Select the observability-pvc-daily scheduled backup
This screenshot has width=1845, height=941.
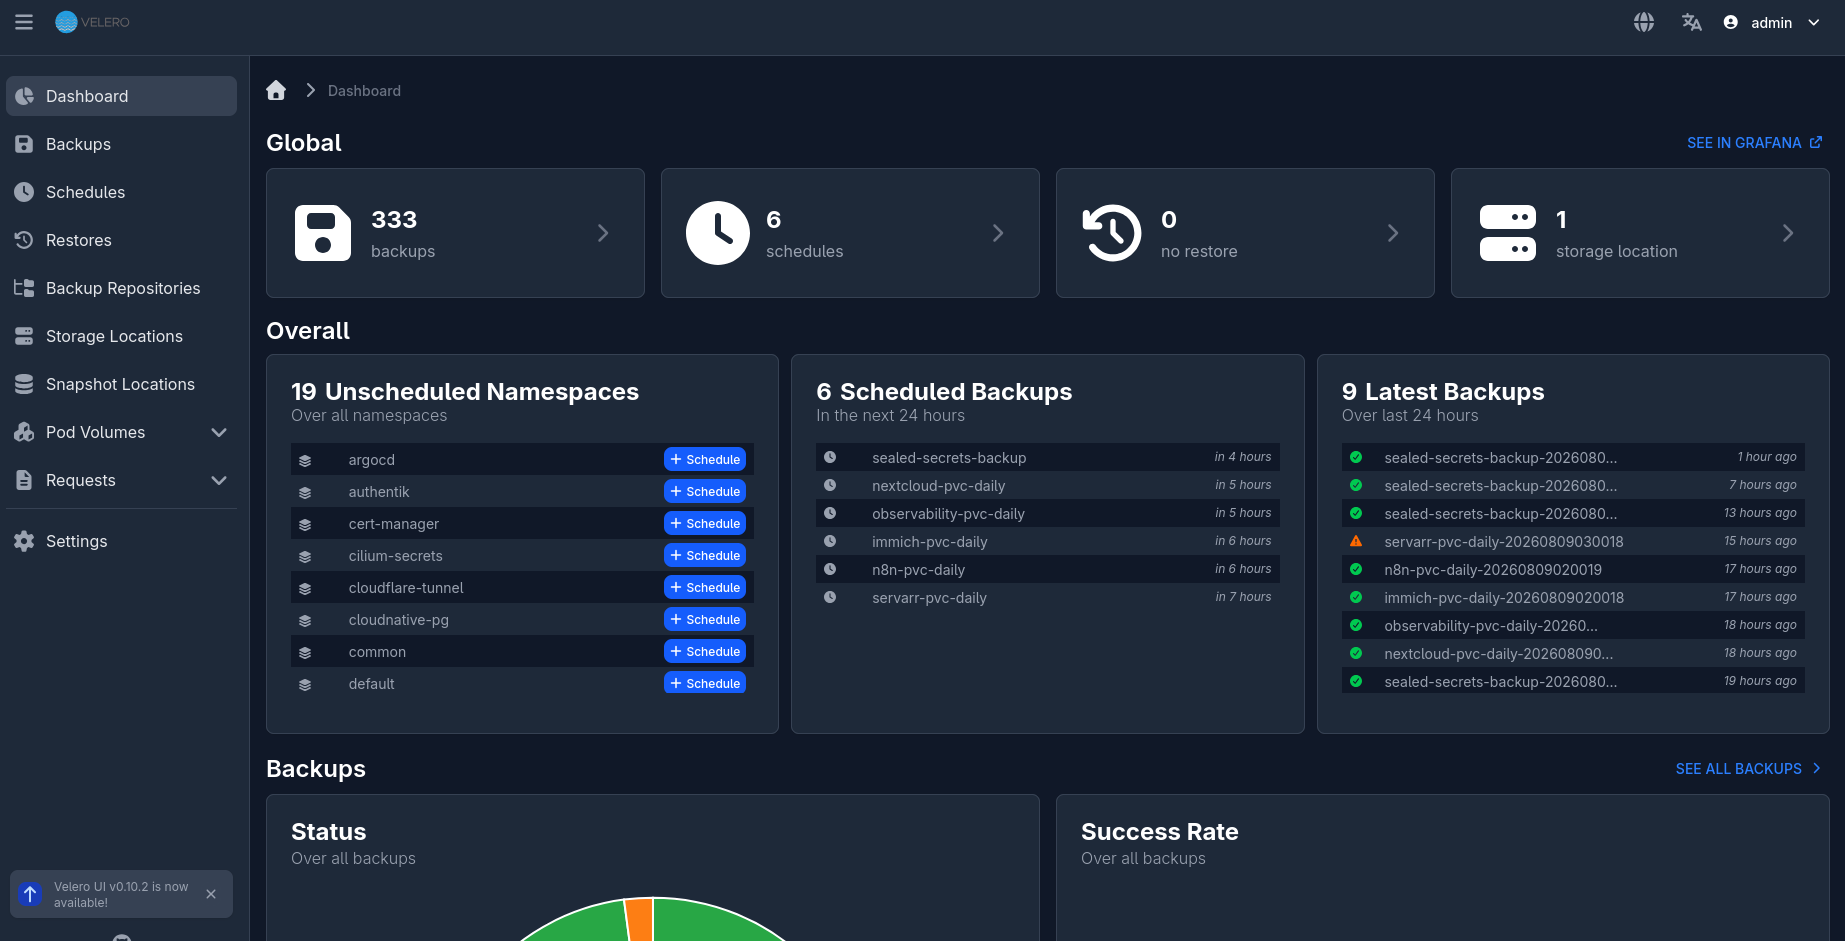click(x=1048, y=513)
